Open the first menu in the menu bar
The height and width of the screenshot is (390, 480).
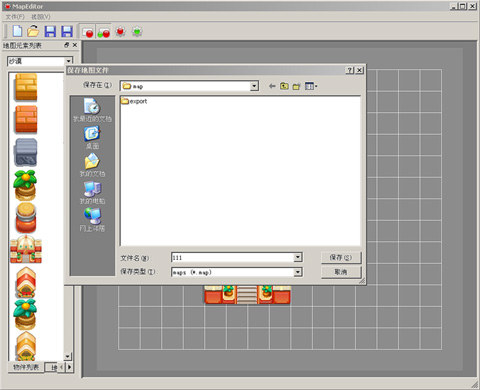tap(15, 17)
